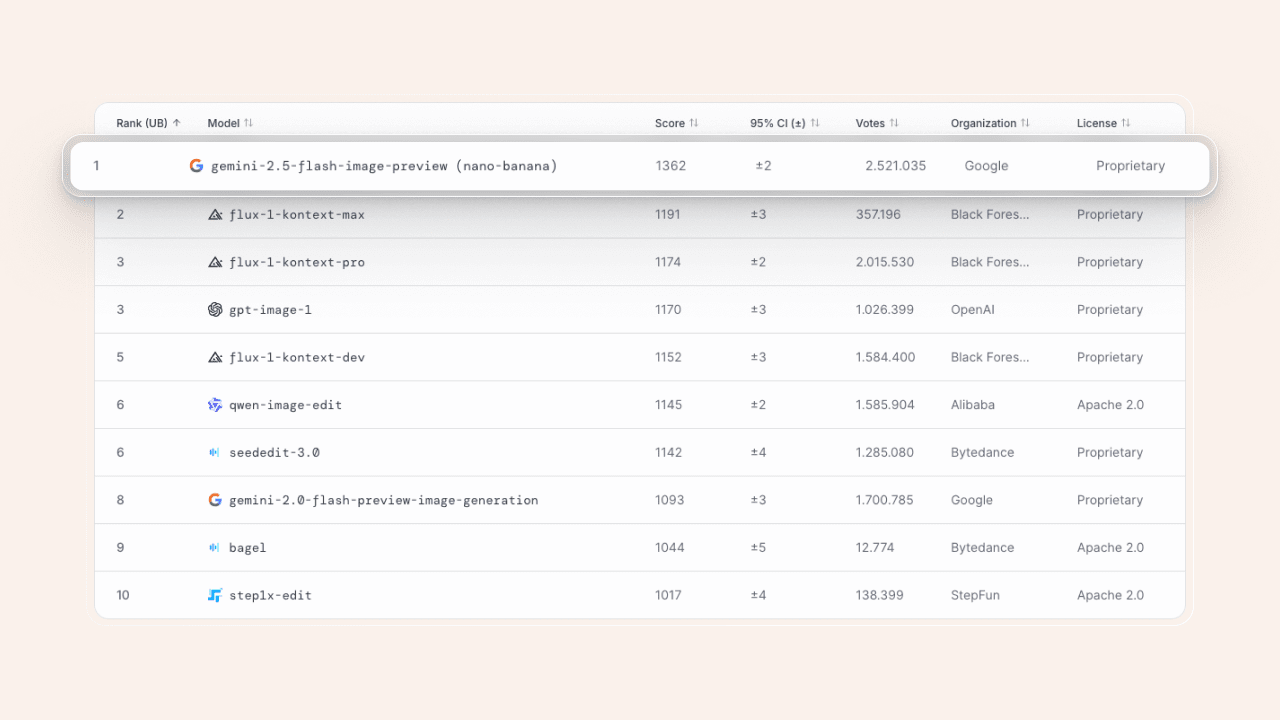The width and height of the screenshot is (1280, 720).
Task: Click the votes count 12.774
Action: tap(875, 547)
